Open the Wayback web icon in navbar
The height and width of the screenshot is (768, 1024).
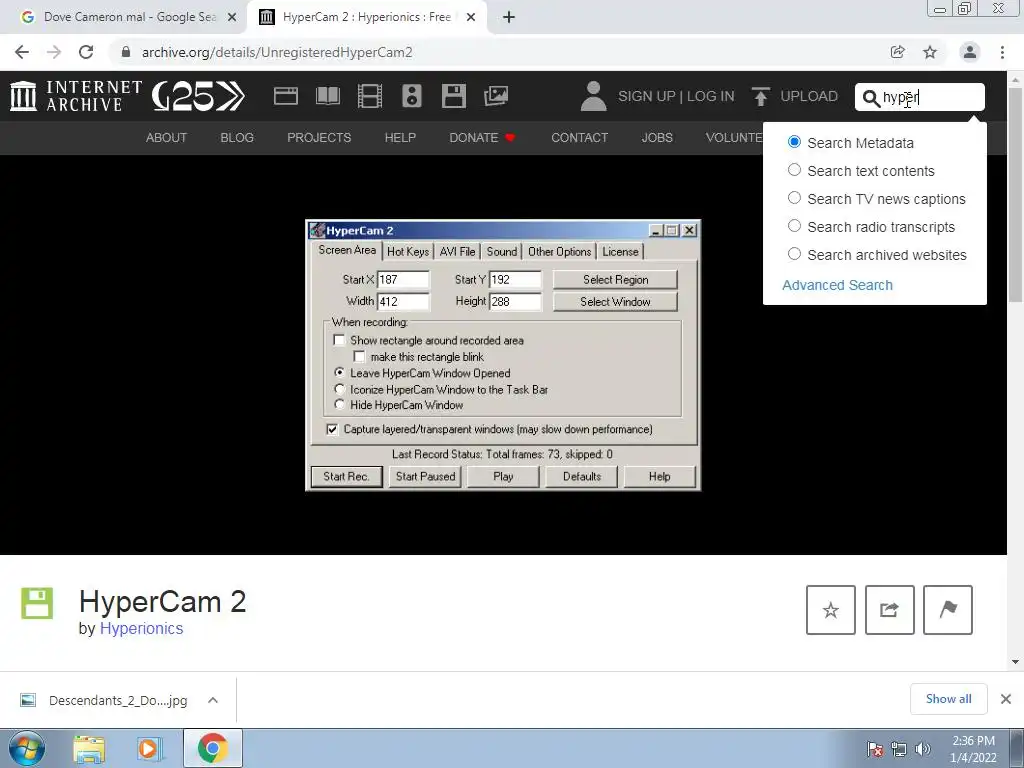point(285,96)
